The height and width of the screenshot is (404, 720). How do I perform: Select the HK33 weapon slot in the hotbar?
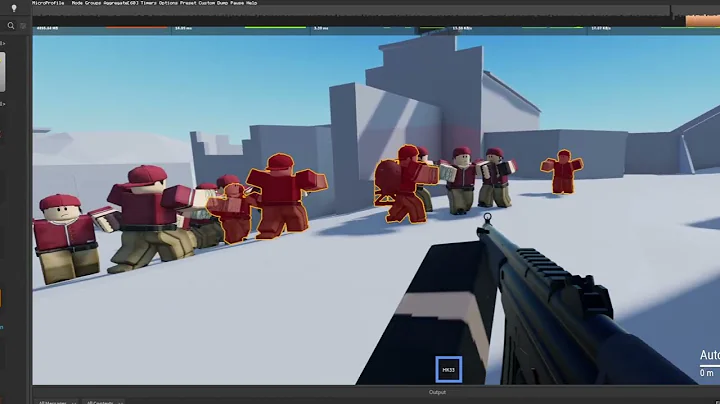(449, 369)
